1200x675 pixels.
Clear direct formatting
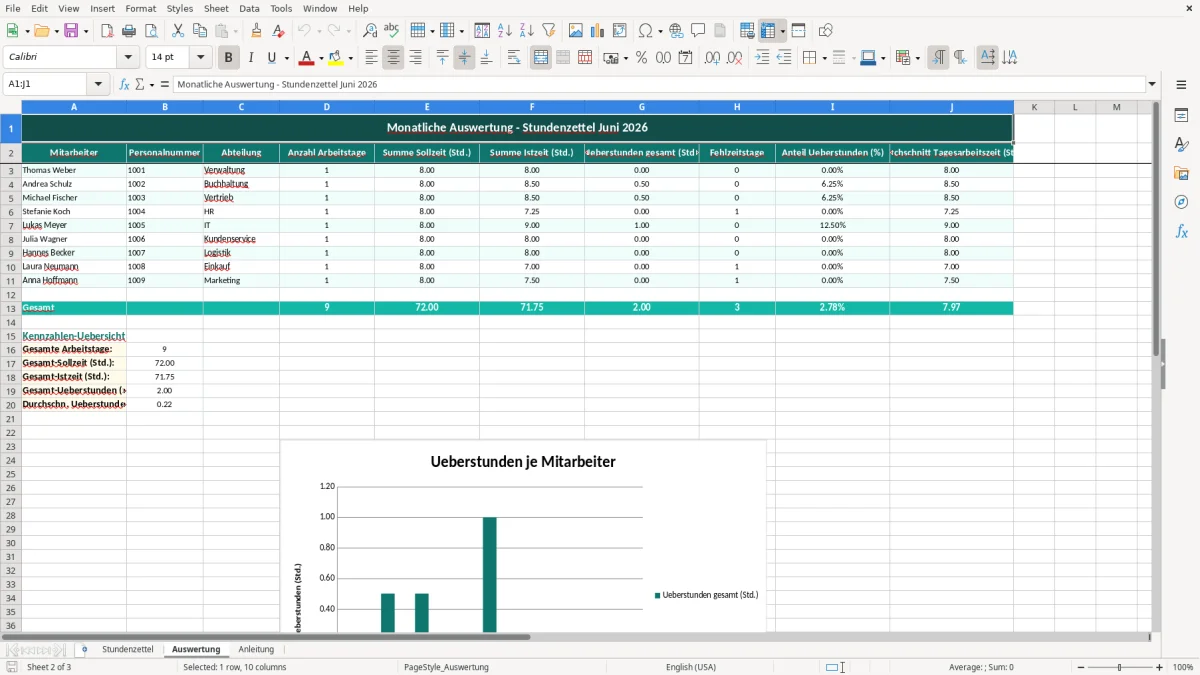279,31
